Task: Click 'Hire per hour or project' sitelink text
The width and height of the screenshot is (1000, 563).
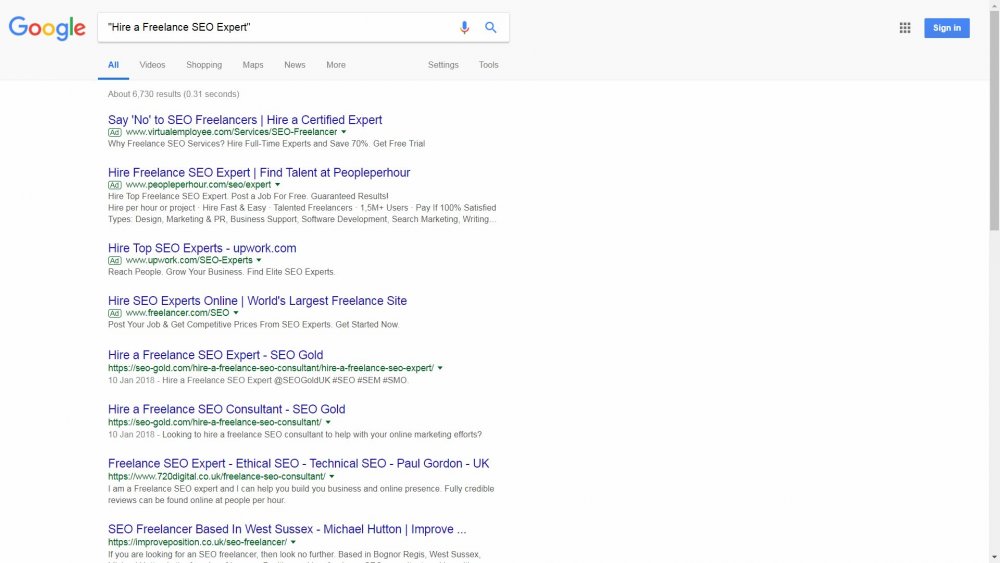Action: (x=151, y=208)
